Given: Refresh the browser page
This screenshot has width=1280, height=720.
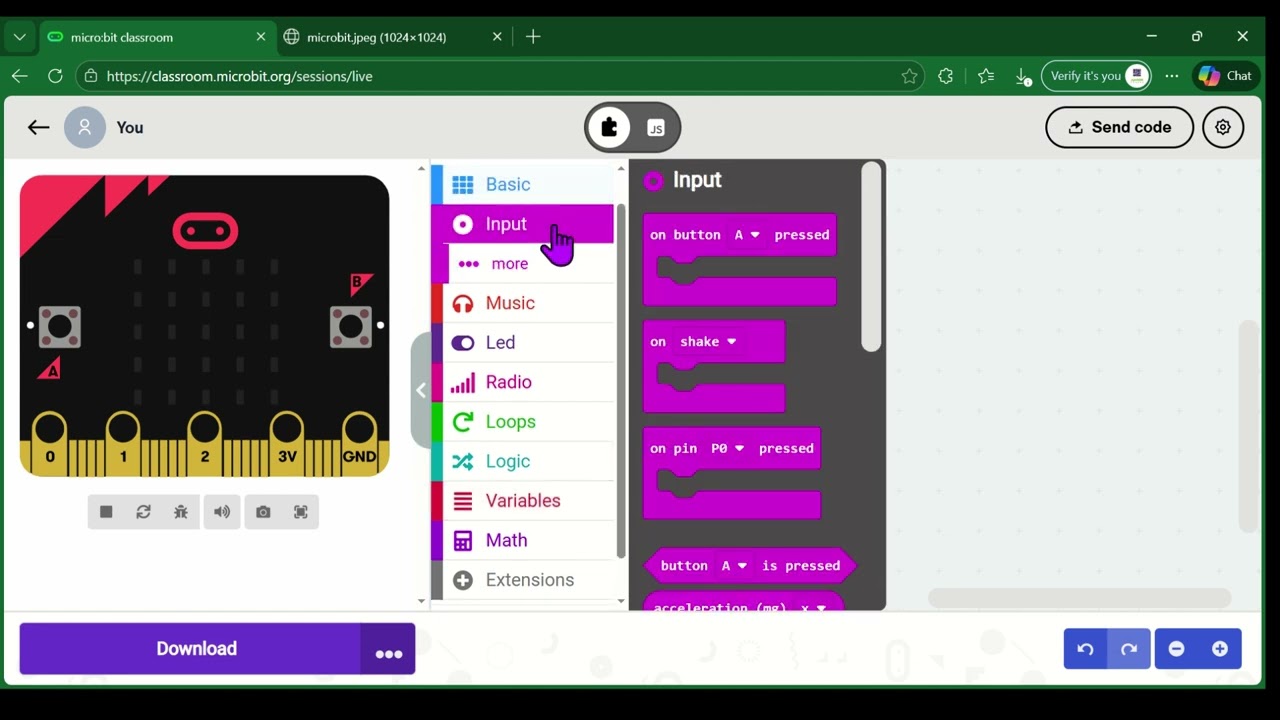Looking at the screenshot, I should pyautogui.click(x=55, y=76).
